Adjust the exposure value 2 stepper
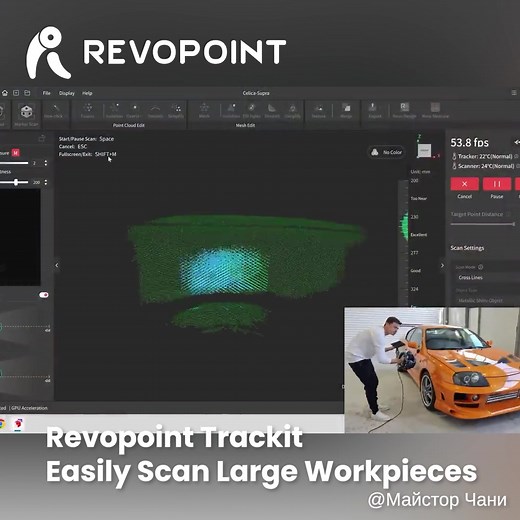The width and height of the screenshot is (520, 520). [x=46, y=163]
